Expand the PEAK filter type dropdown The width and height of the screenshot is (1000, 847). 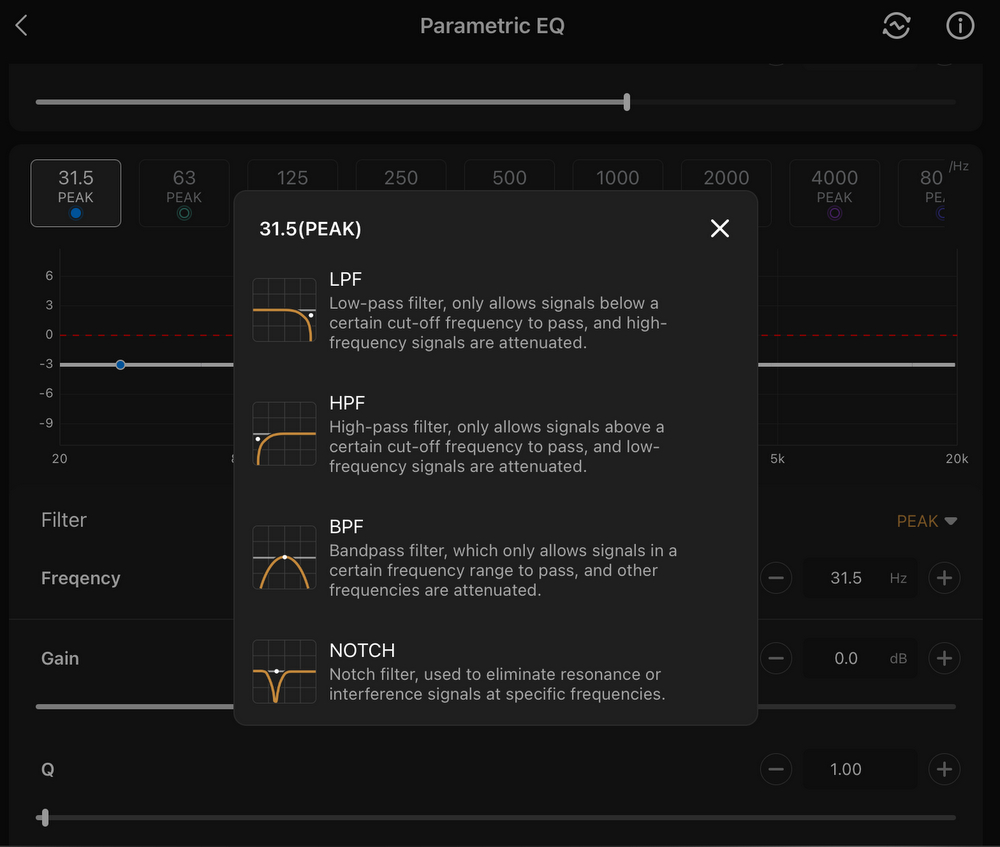point(927,521)
